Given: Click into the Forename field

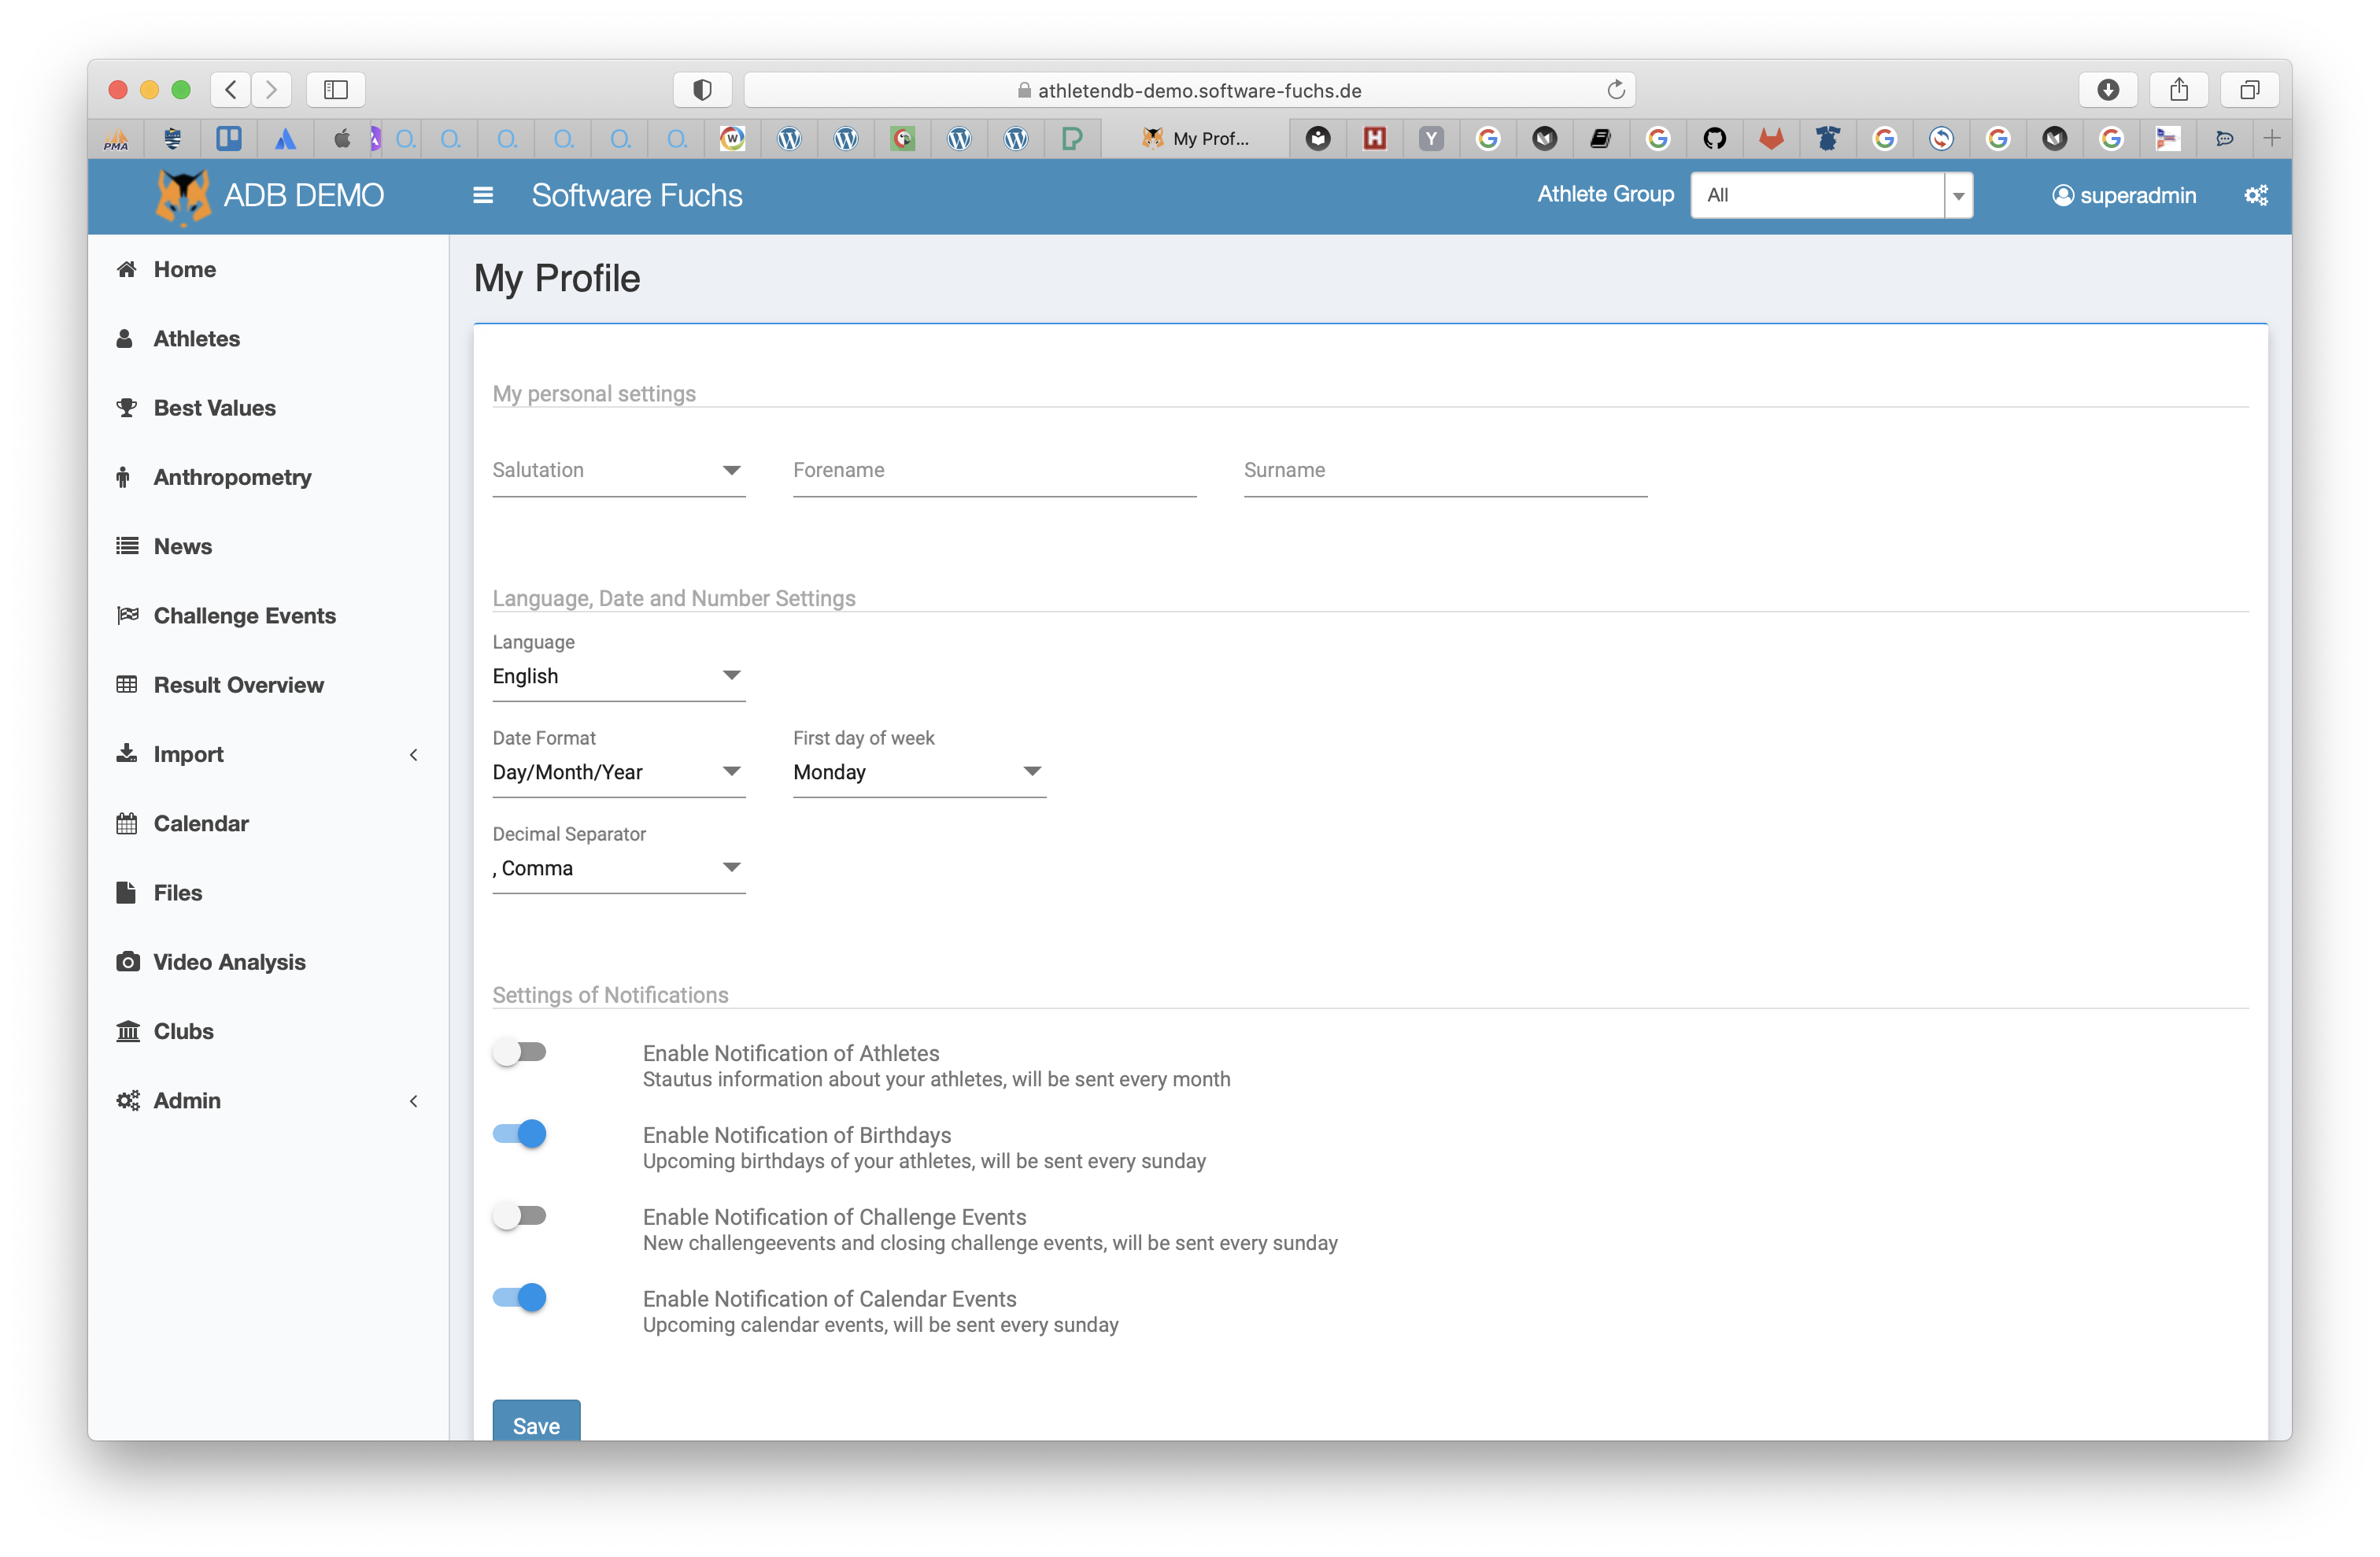Looking at the screenshot, I should point(994,470).
